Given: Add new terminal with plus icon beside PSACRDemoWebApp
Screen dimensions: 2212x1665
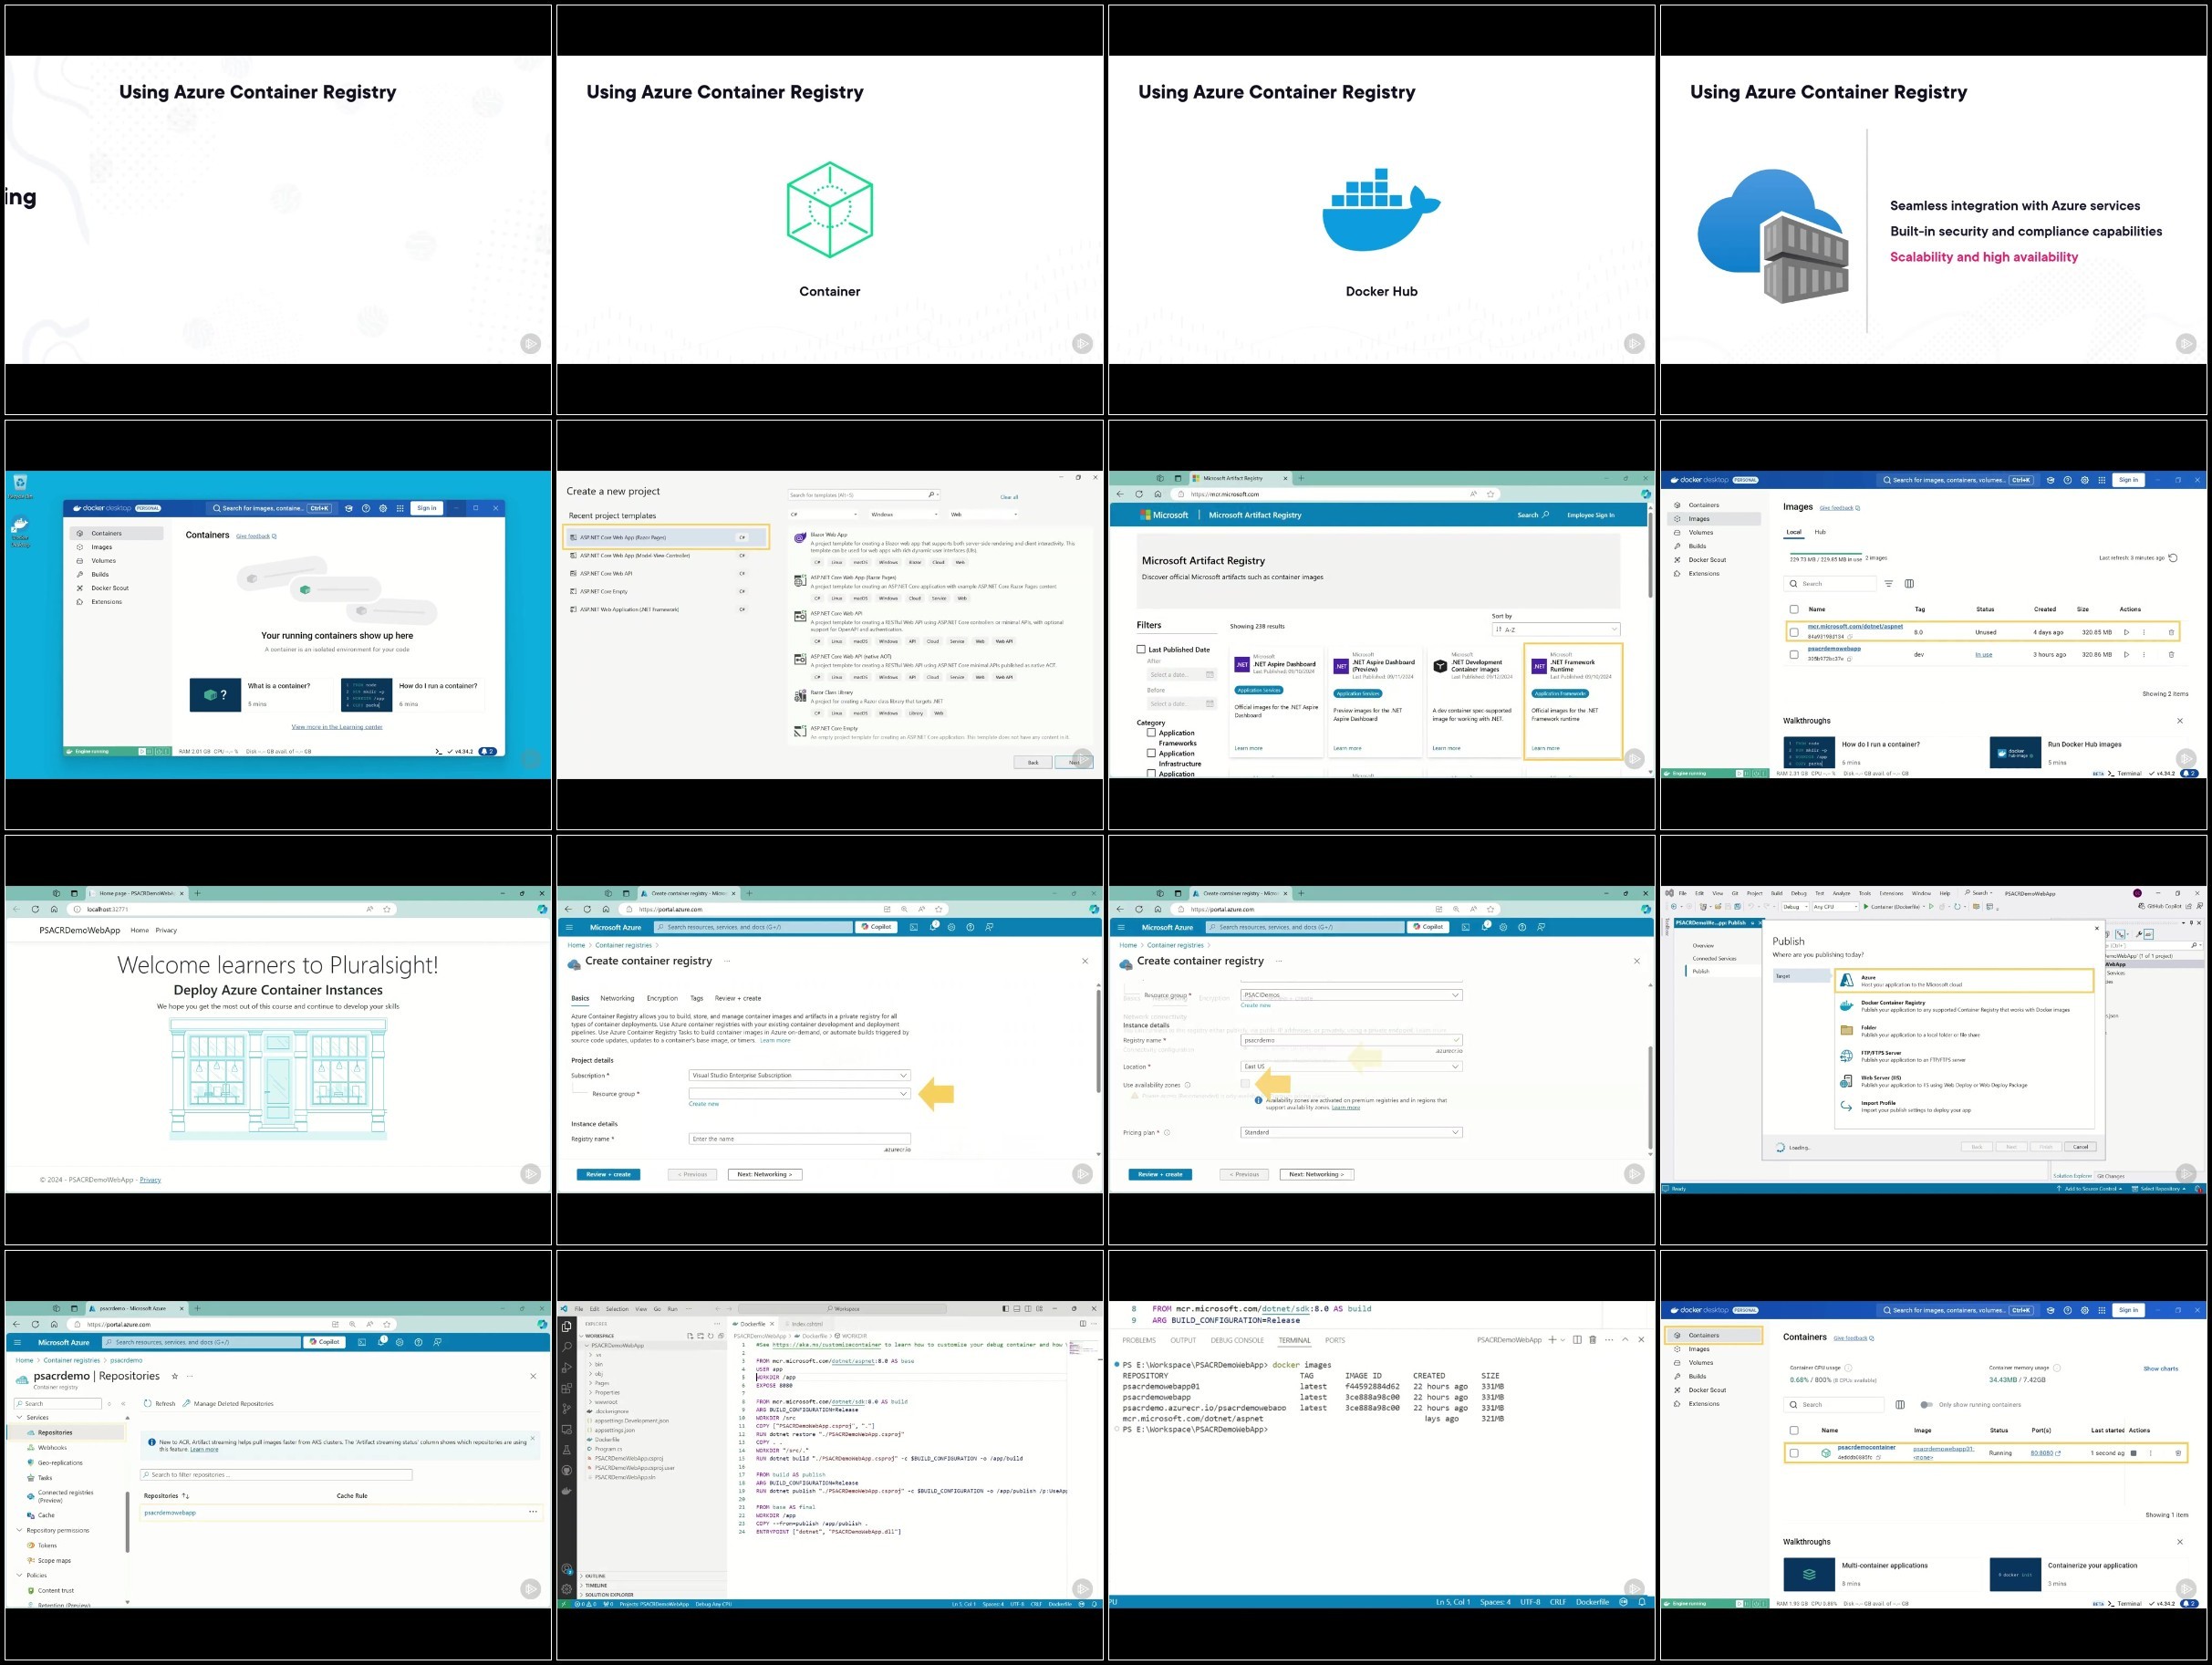Looking at the screenshot, I should tap(1552, 1340).
